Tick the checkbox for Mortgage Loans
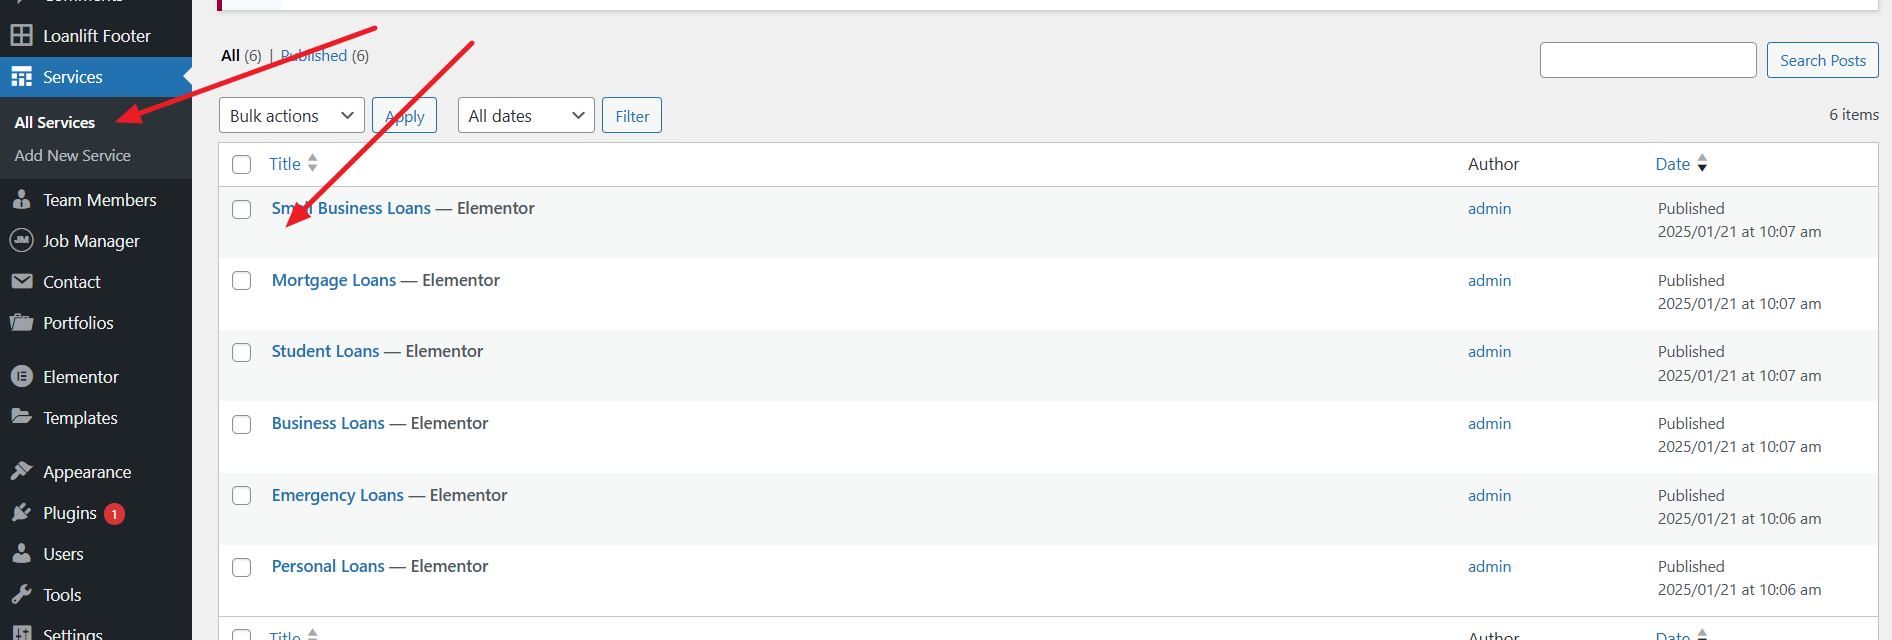This screenshot has width=1892, height=640. pyautogui.click(x=242, y=281)
